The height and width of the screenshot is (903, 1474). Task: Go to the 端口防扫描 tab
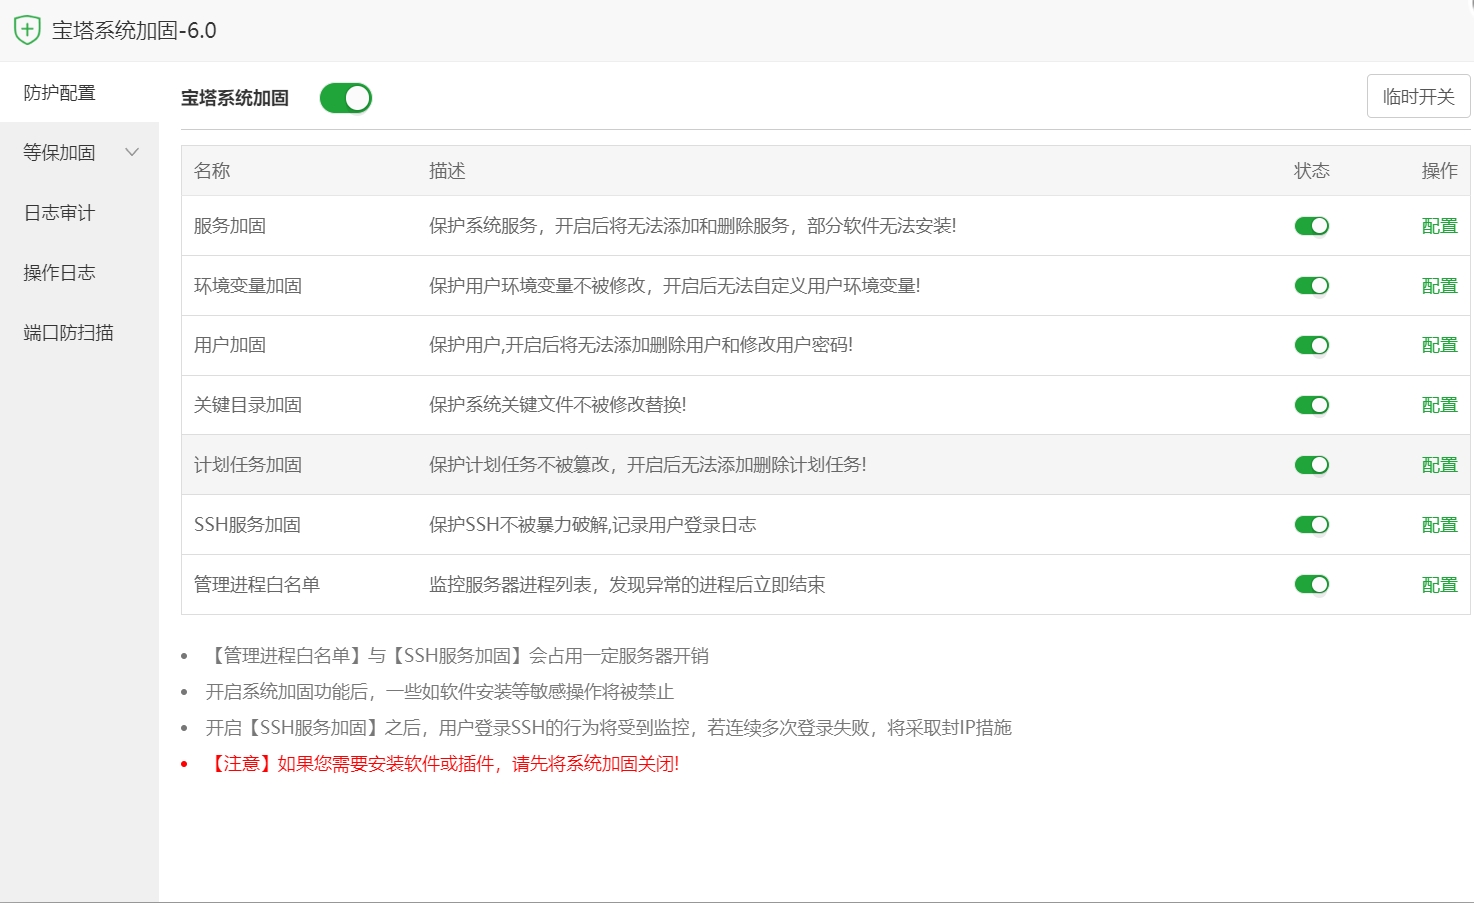coord(69,333)
